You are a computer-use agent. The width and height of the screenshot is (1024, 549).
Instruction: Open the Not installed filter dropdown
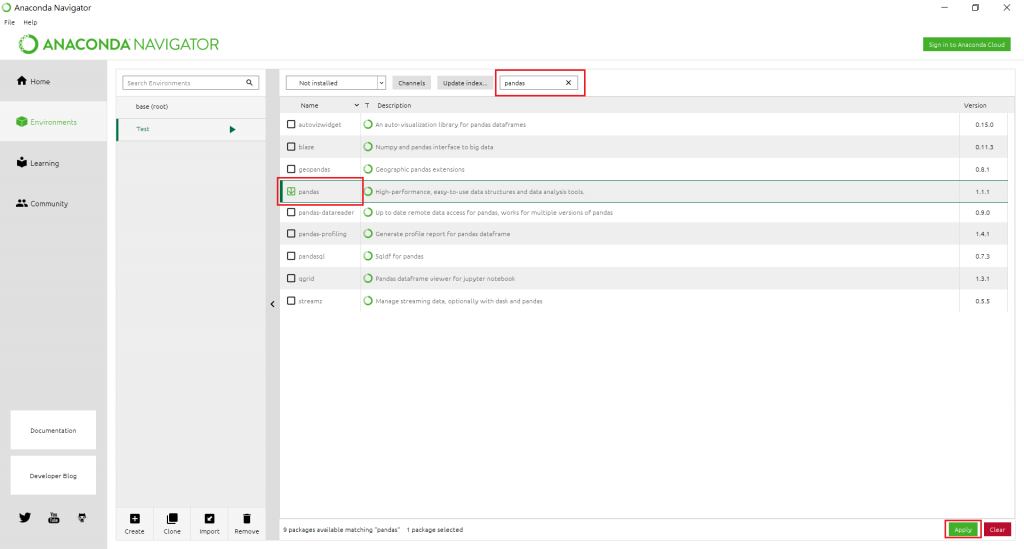click(x=336, y=83)
